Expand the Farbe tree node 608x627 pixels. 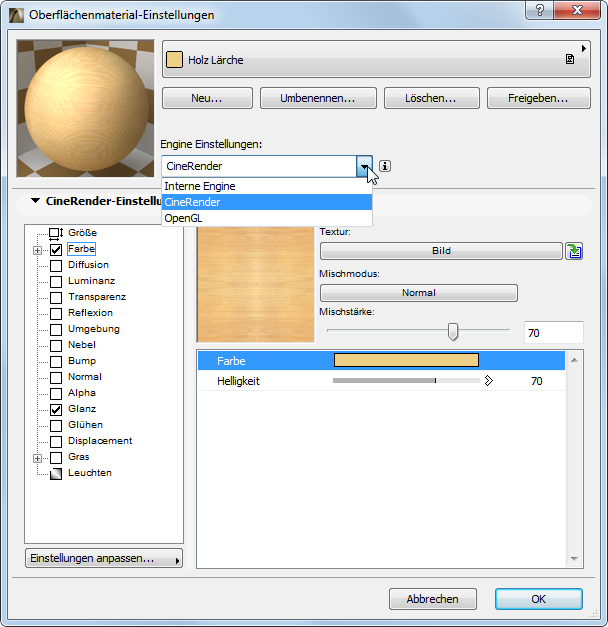pyautogui.click(x=37, y=250)
